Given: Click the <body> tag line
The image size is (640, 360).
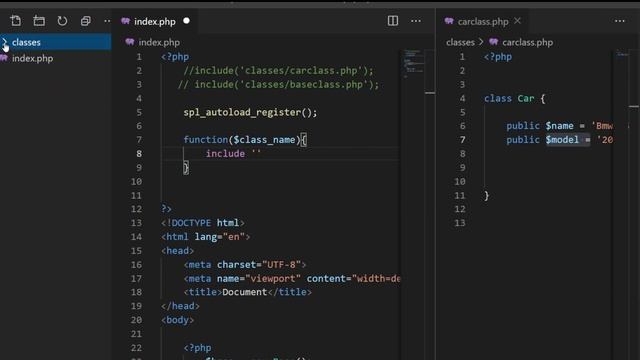Looking at the screenshot, I should 178,320.
